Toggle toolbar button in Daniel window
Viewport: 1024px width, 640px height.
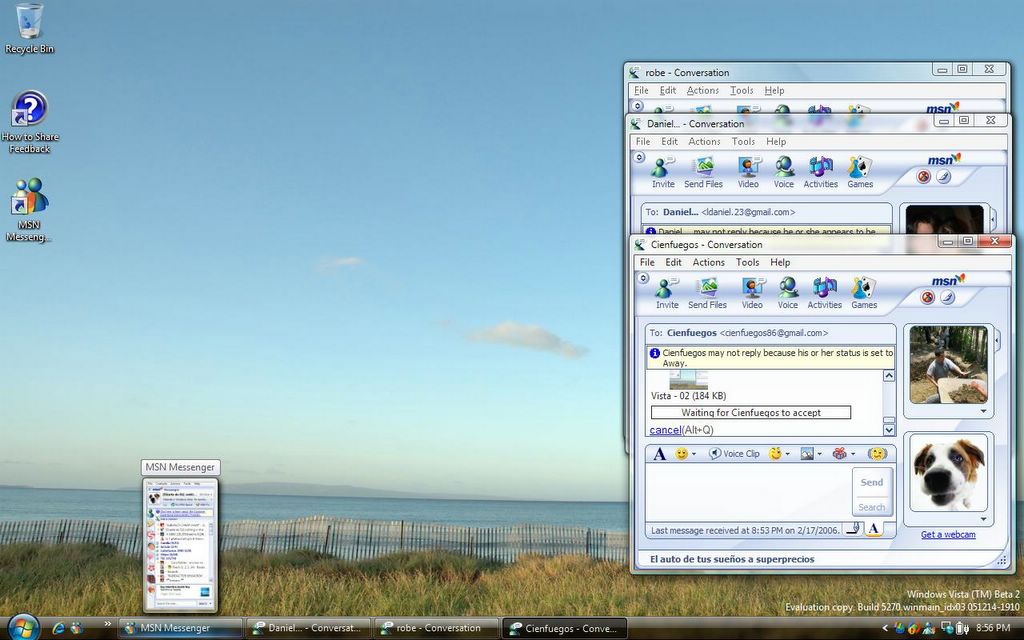pyautogui.click(x=639, y=157)
